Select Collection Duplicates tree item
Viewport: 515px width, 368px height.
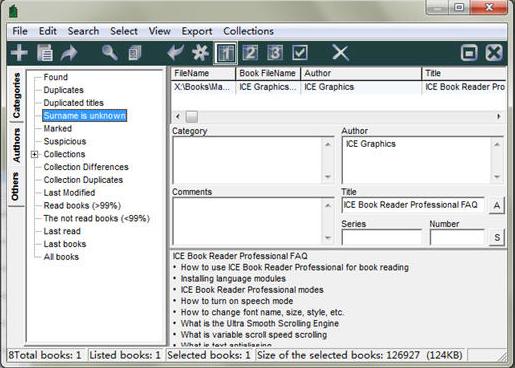83,180
